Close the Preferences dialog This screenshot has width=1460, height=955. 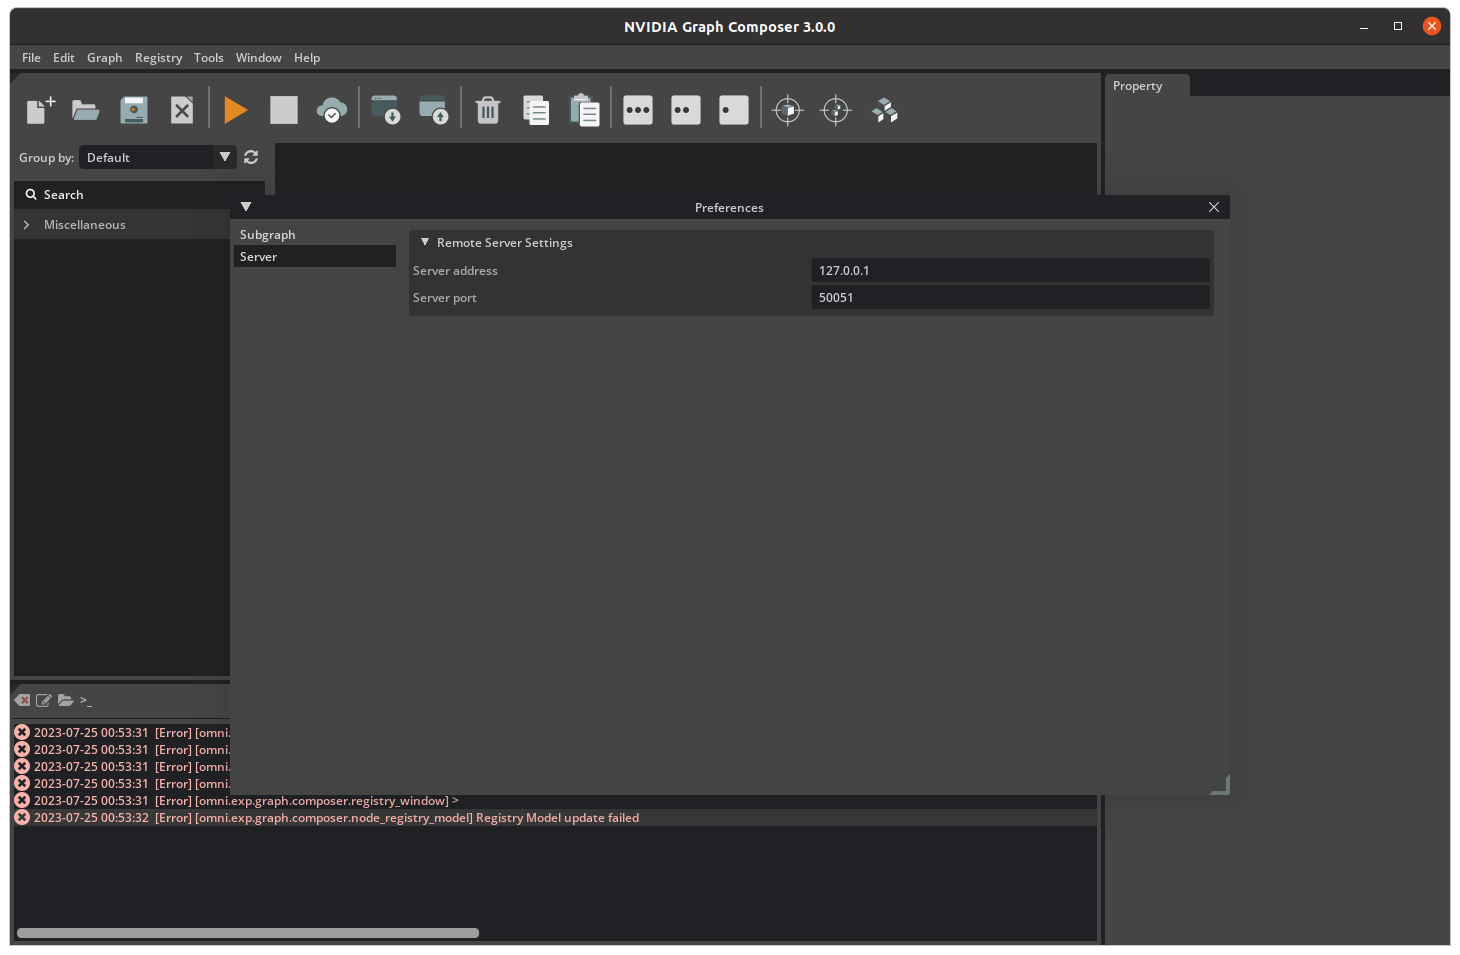pyautogui.click(x=1214, y=207)
